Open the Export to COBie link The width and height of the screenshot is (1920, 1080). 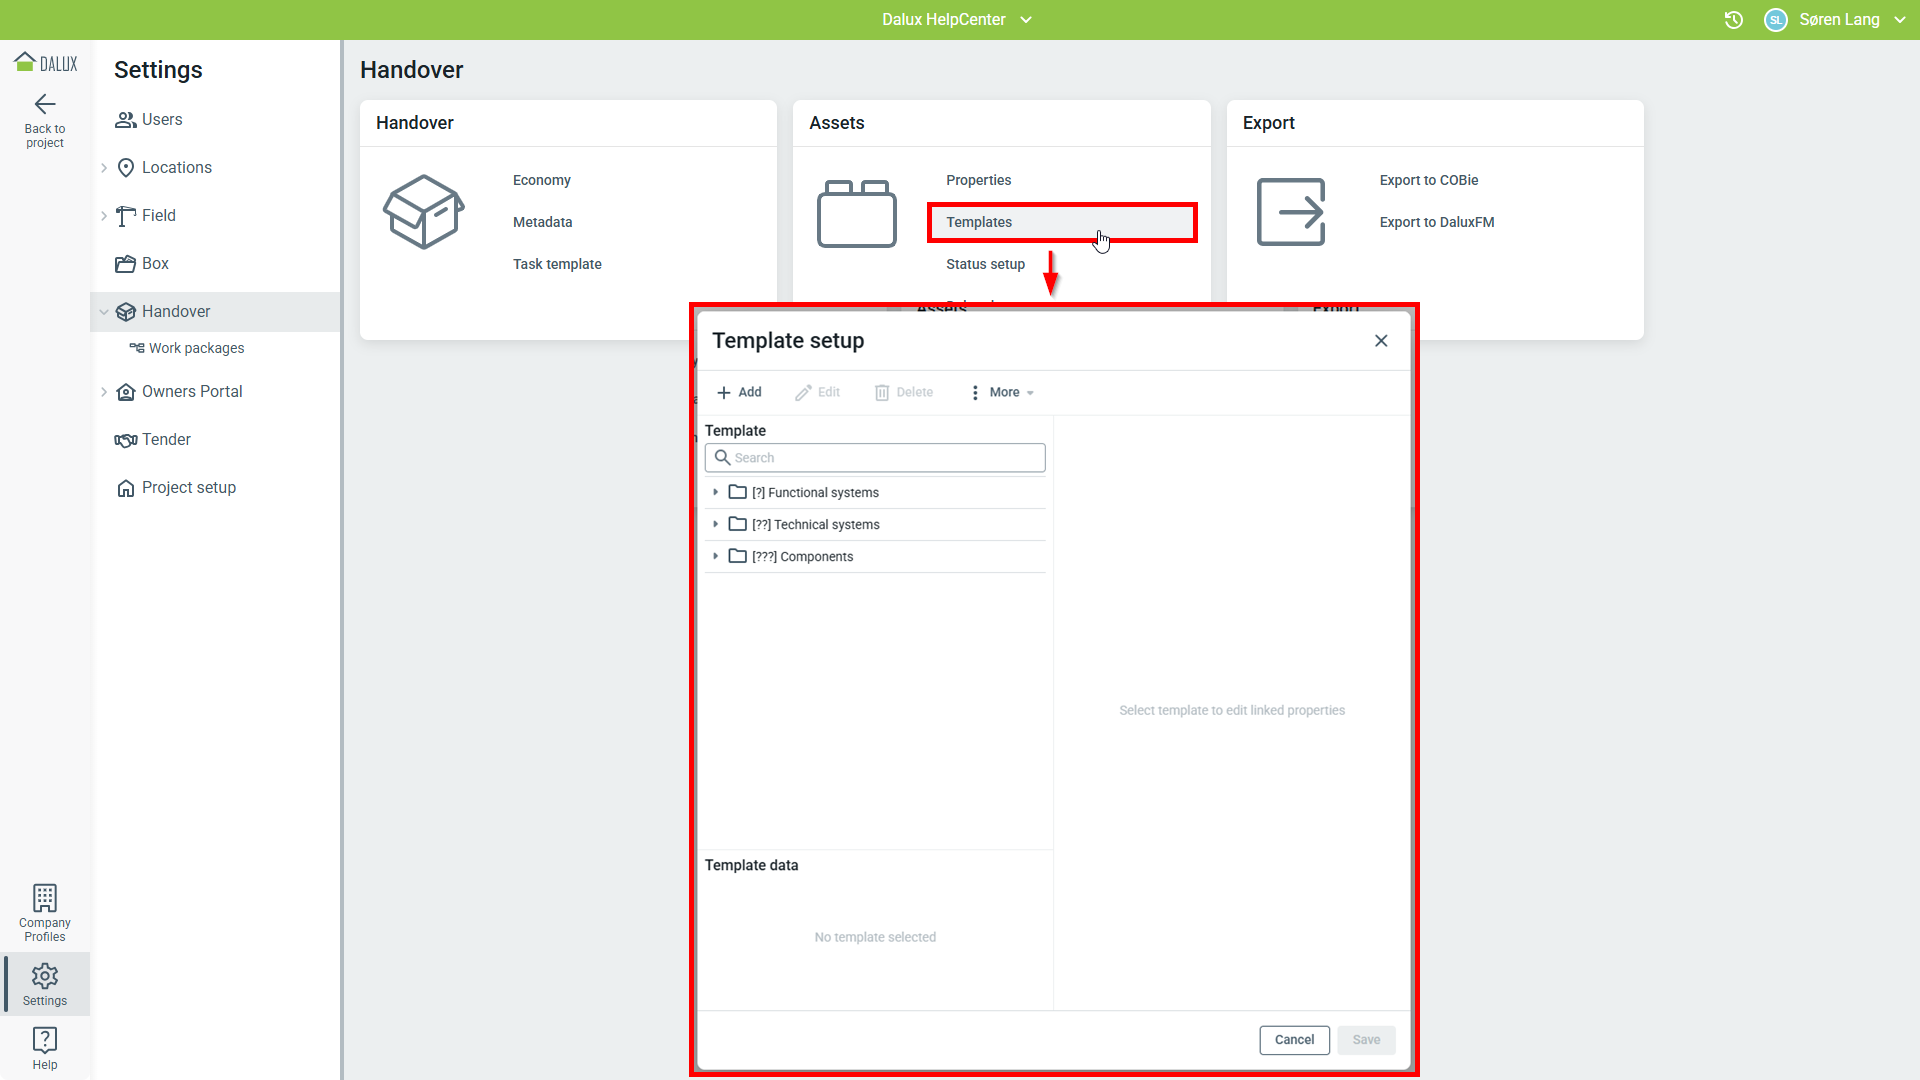pos(1429,180)
